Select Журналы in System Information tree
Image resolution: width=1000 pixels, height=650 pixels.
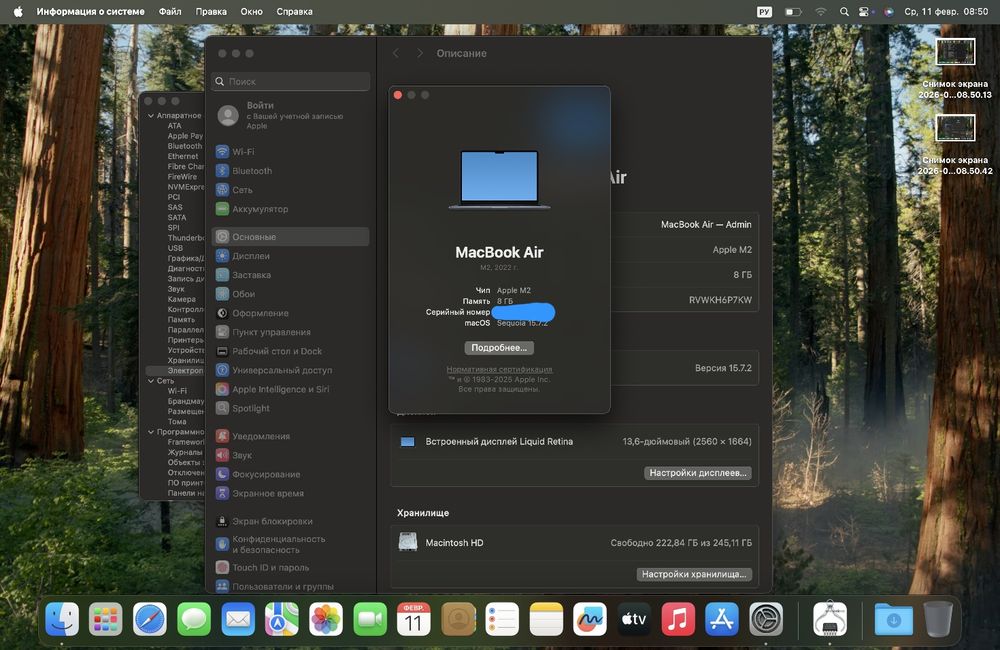tap(185, 452)
